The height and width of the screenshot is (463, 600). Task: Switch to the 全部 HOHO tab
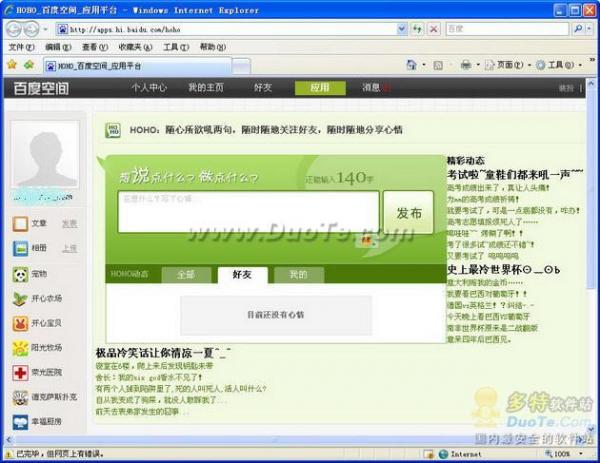point(186,275)
